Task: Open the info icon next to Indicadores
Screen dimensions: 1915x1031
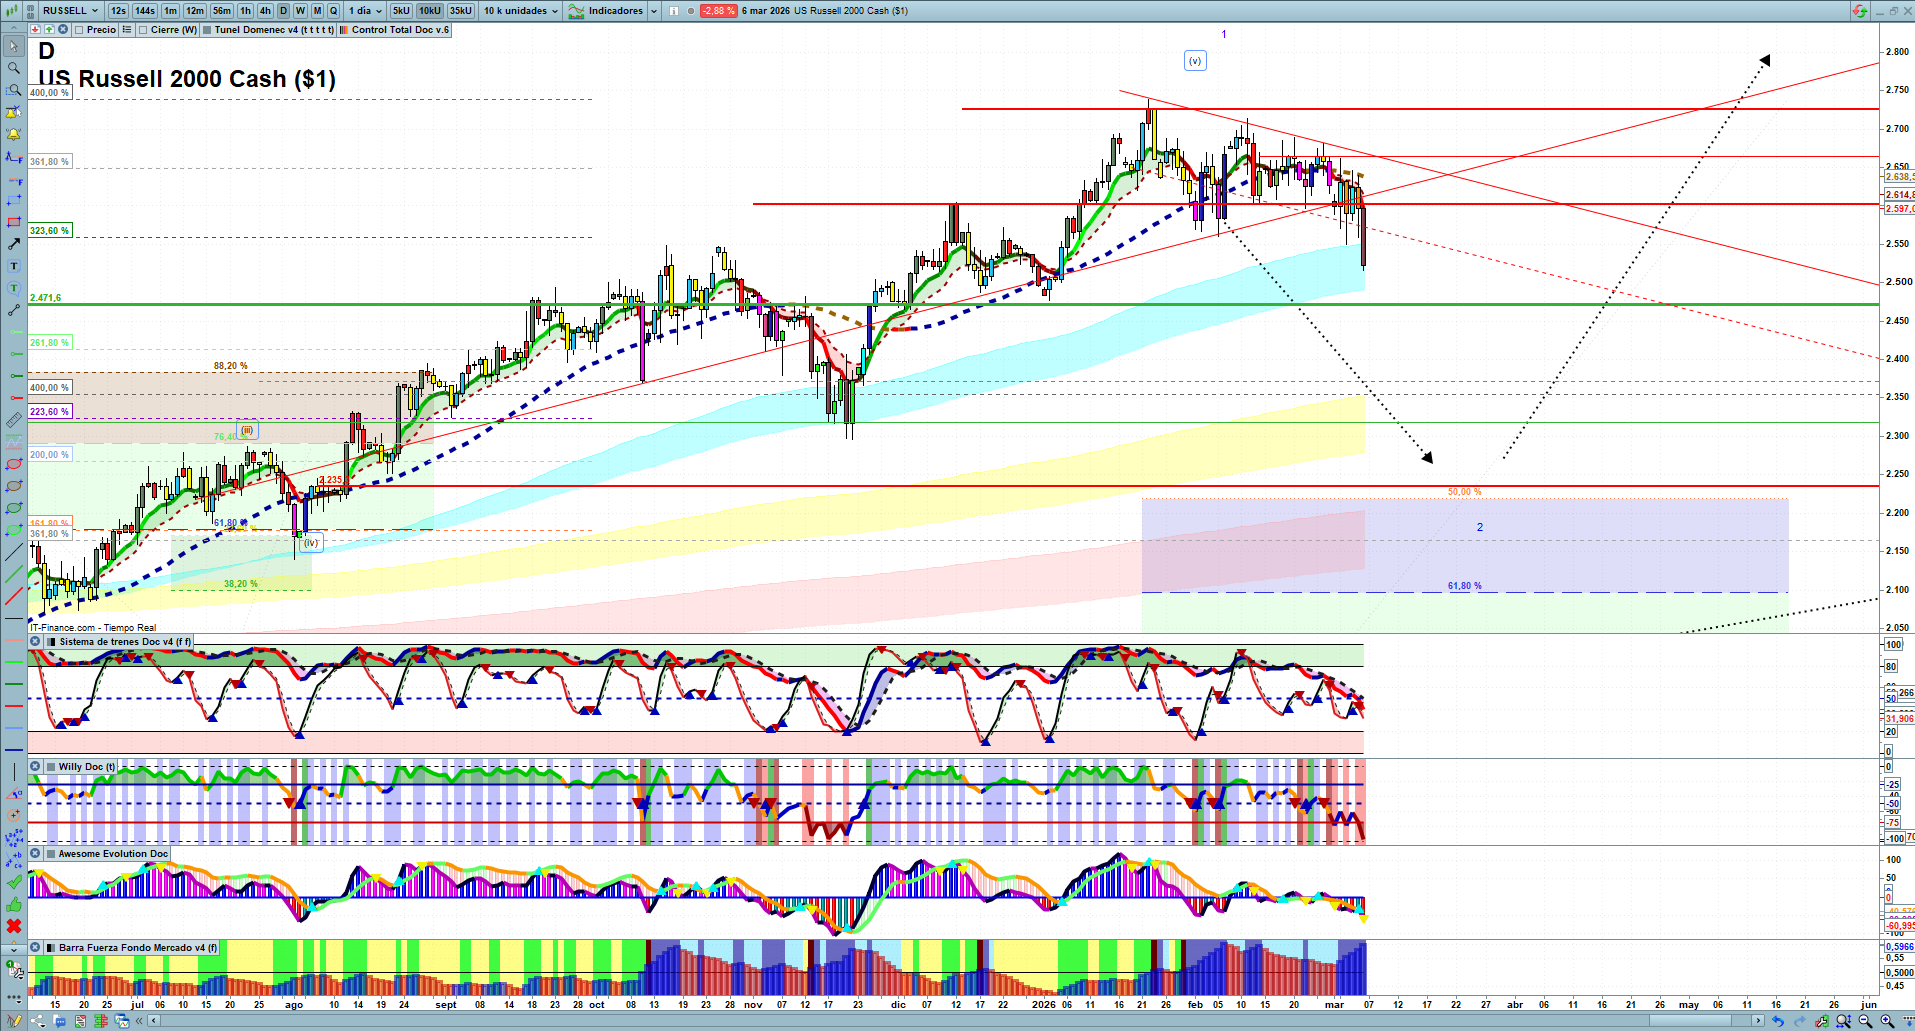Action: click(674, 11)
